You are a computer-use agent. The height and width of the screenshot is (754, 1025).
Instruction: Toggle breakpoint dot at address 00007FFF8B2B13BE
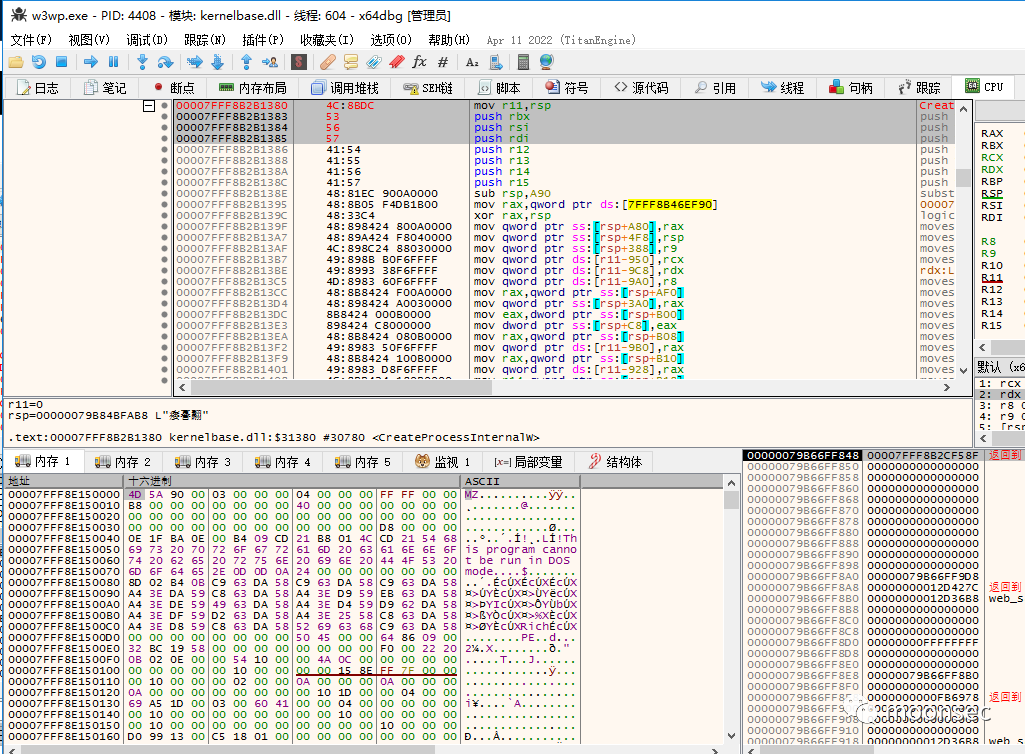(x=165, y=271)
